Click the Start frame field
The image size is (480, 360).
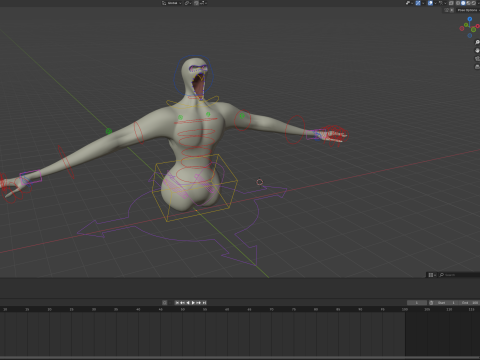(446, 303)
